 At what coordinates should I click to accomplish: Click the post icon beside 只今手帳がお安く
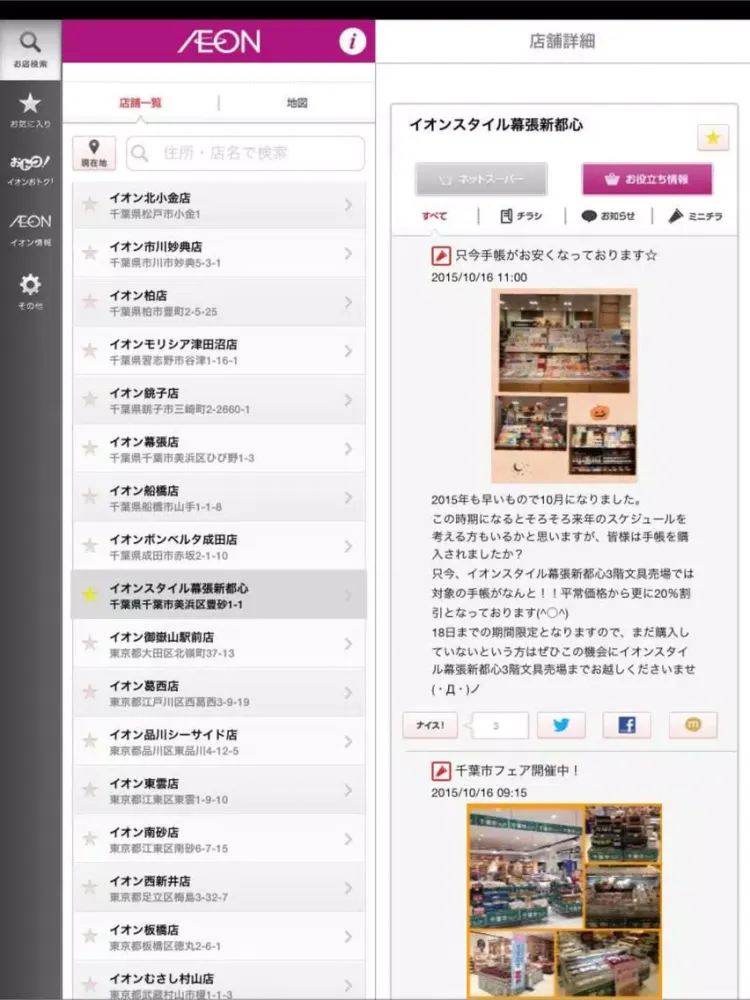441,256
